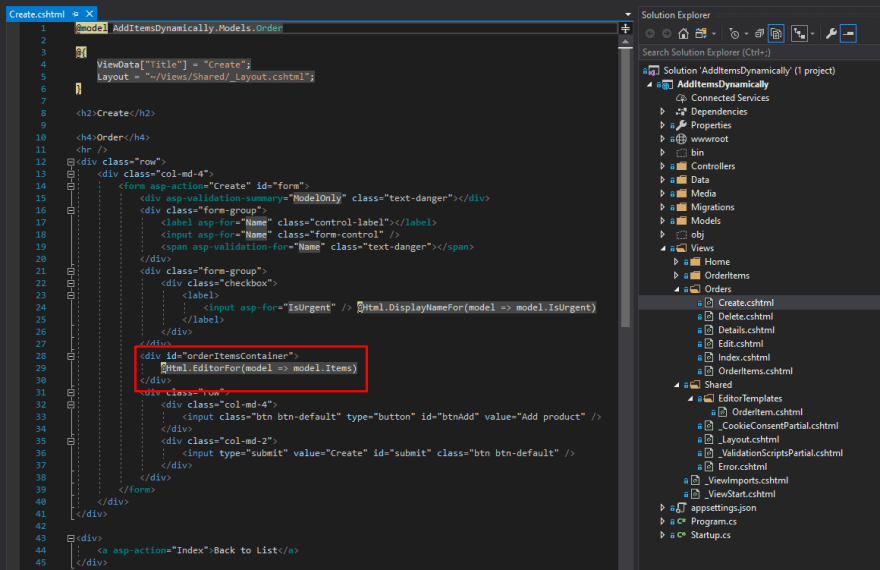
Task: Click the split editor icon above scrollbar
Action: pos(625,28)
